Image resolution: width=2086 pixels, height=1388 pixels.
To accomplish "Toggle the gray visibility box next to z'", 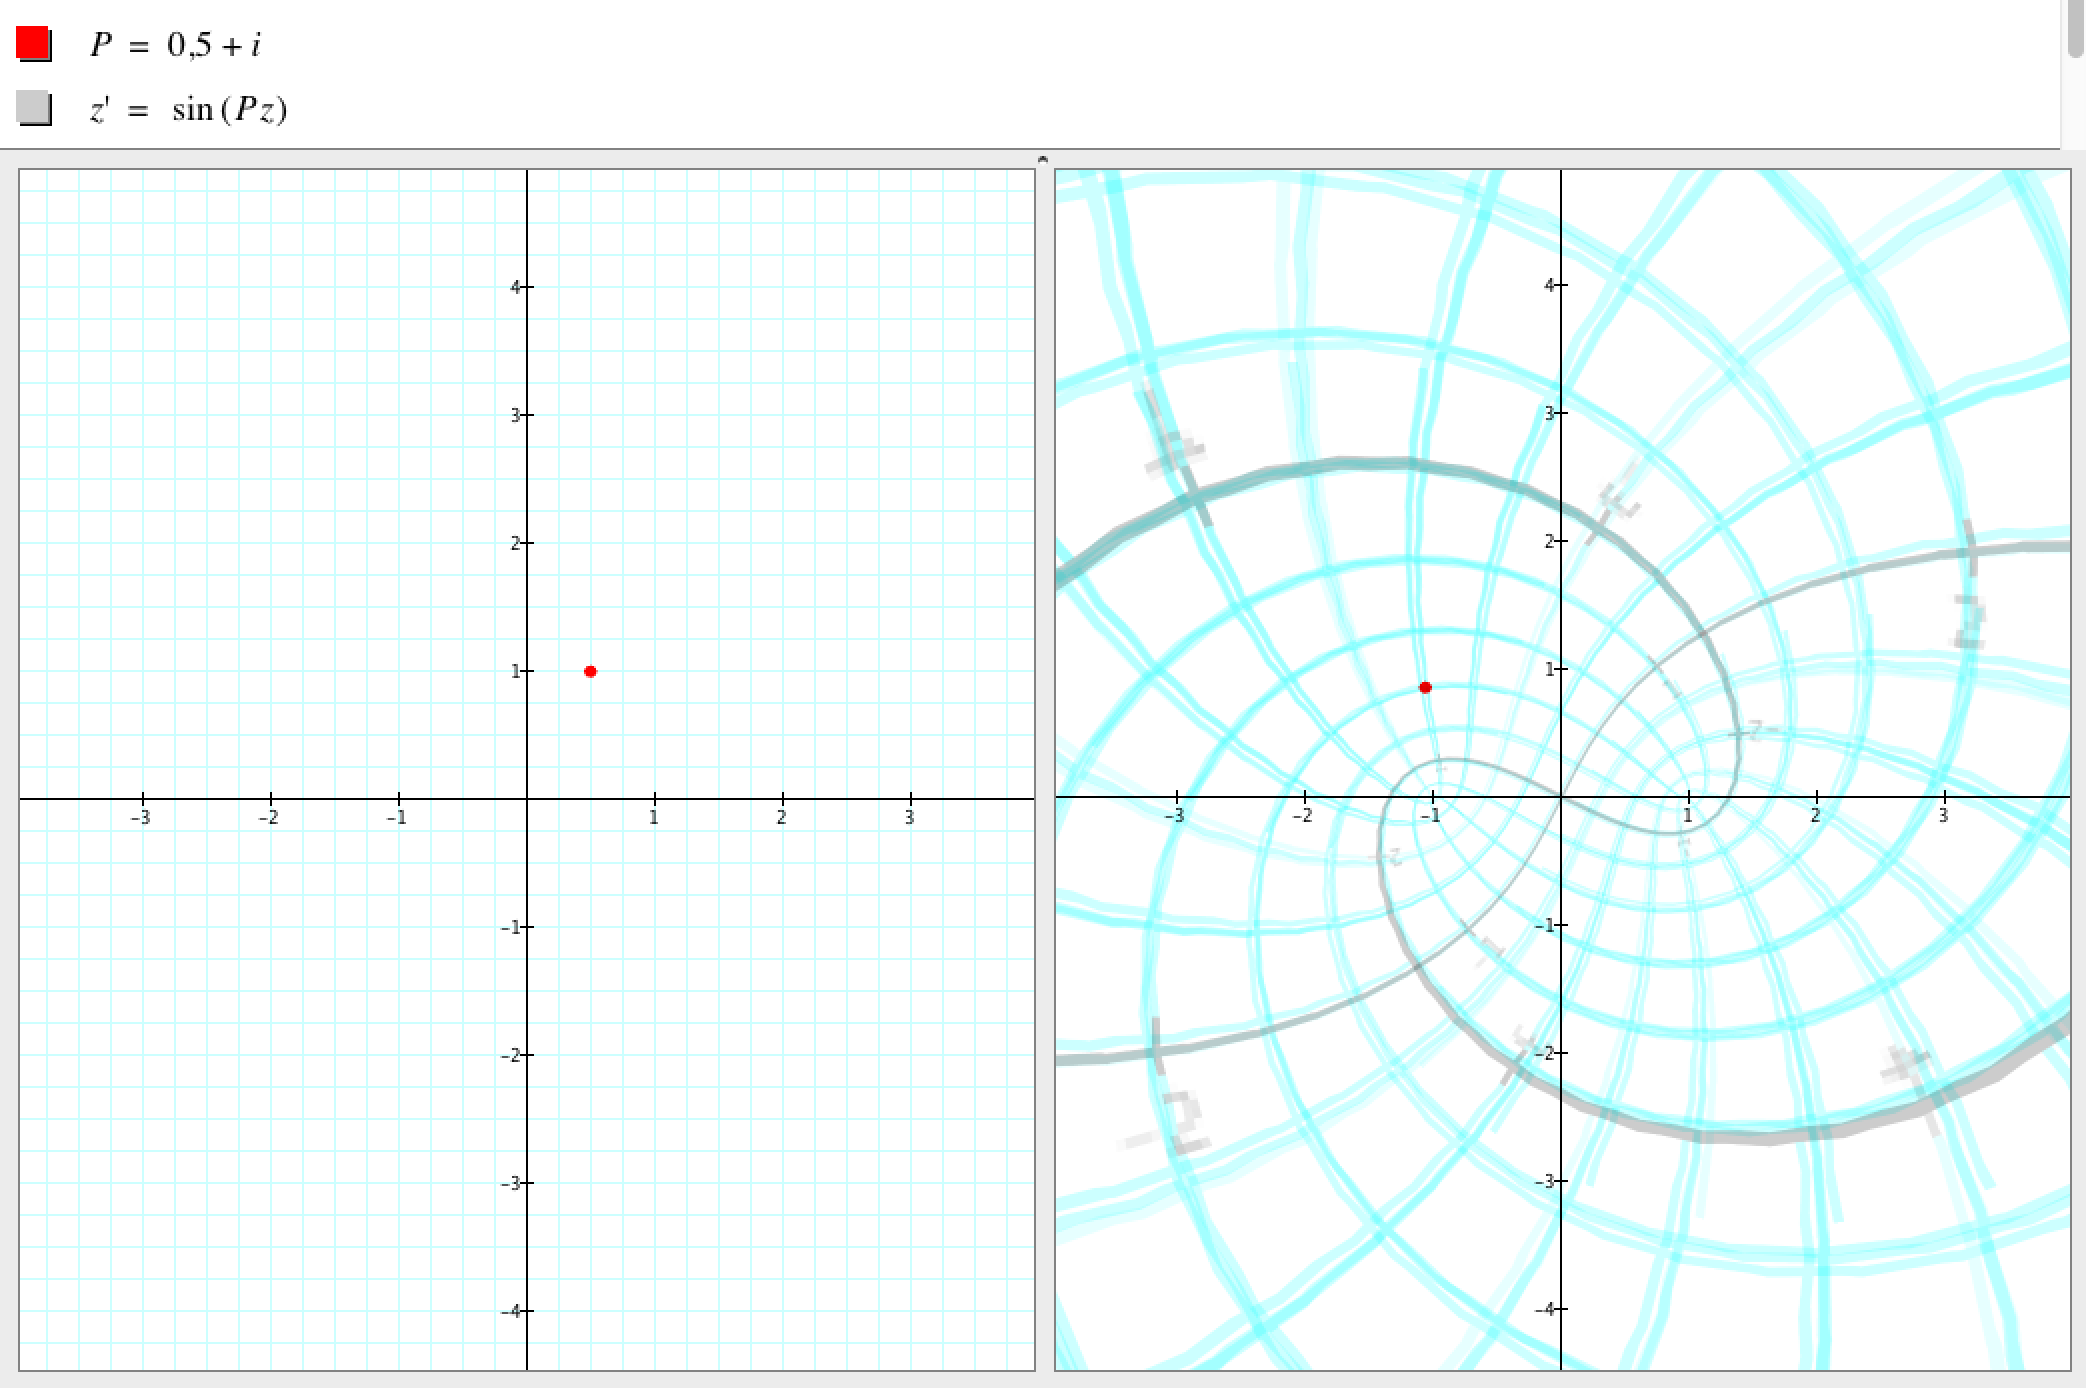I will point(33,108).
